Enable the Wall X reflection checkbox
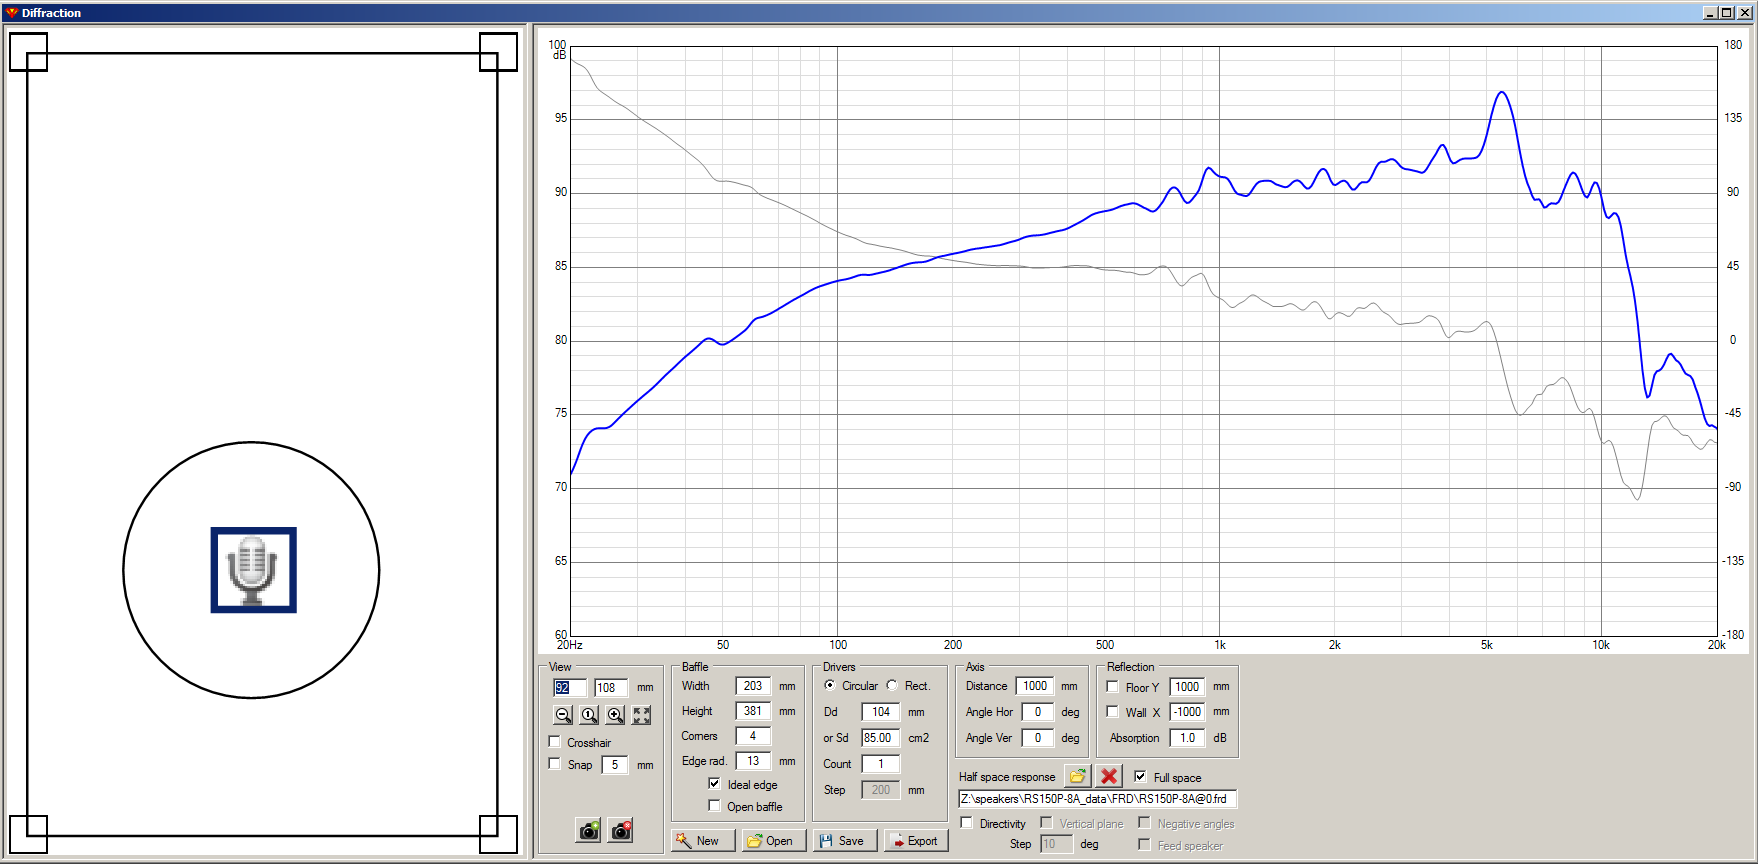 [x=1112, y=712]
